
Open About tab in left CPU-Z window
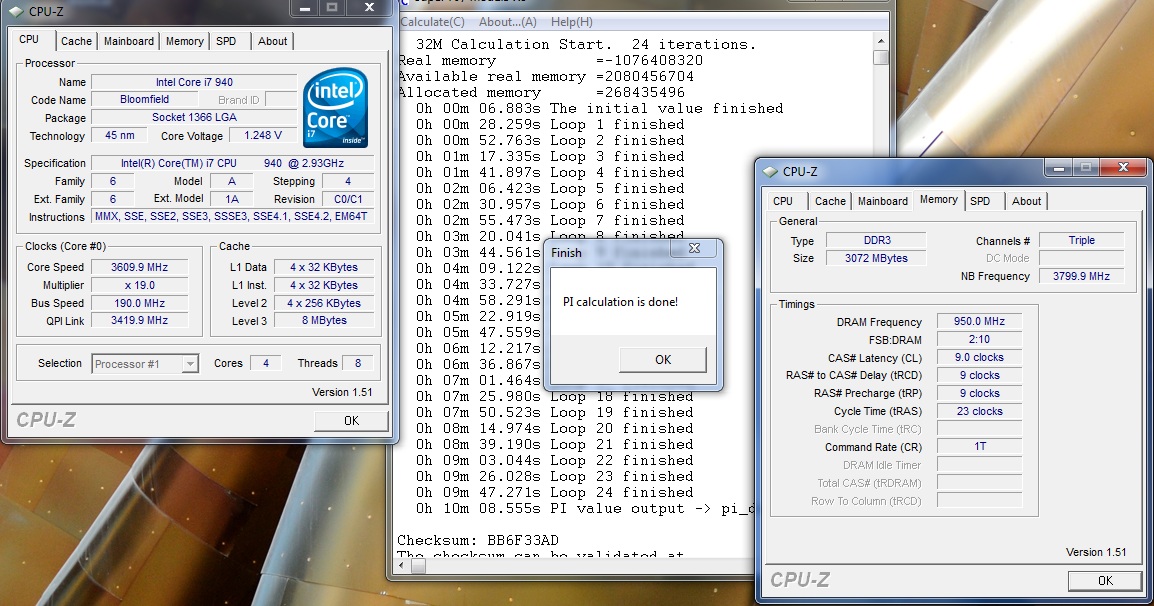click(x=272, y=41)
